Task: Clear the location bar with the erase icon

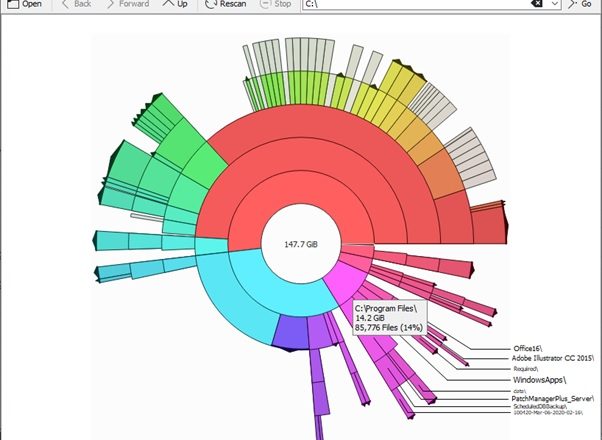Action: (536, 4)
